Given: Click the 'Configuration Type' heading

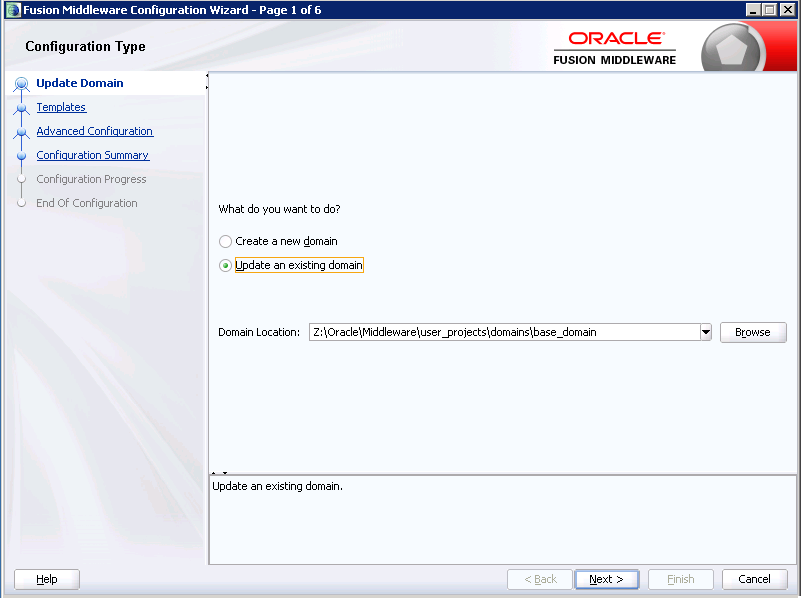Looking at the screenshot, I should pos(85,46).
